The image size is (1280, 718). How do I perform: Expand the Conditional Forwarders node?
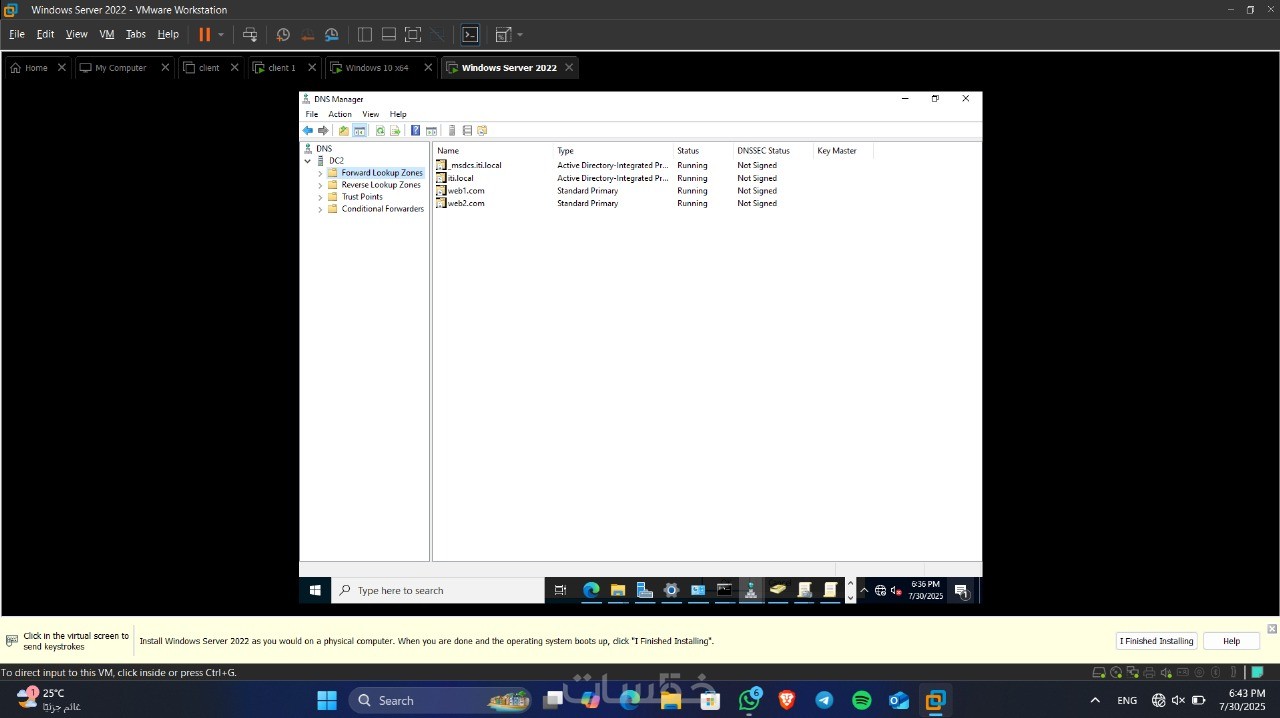click(x=320, y=209)
